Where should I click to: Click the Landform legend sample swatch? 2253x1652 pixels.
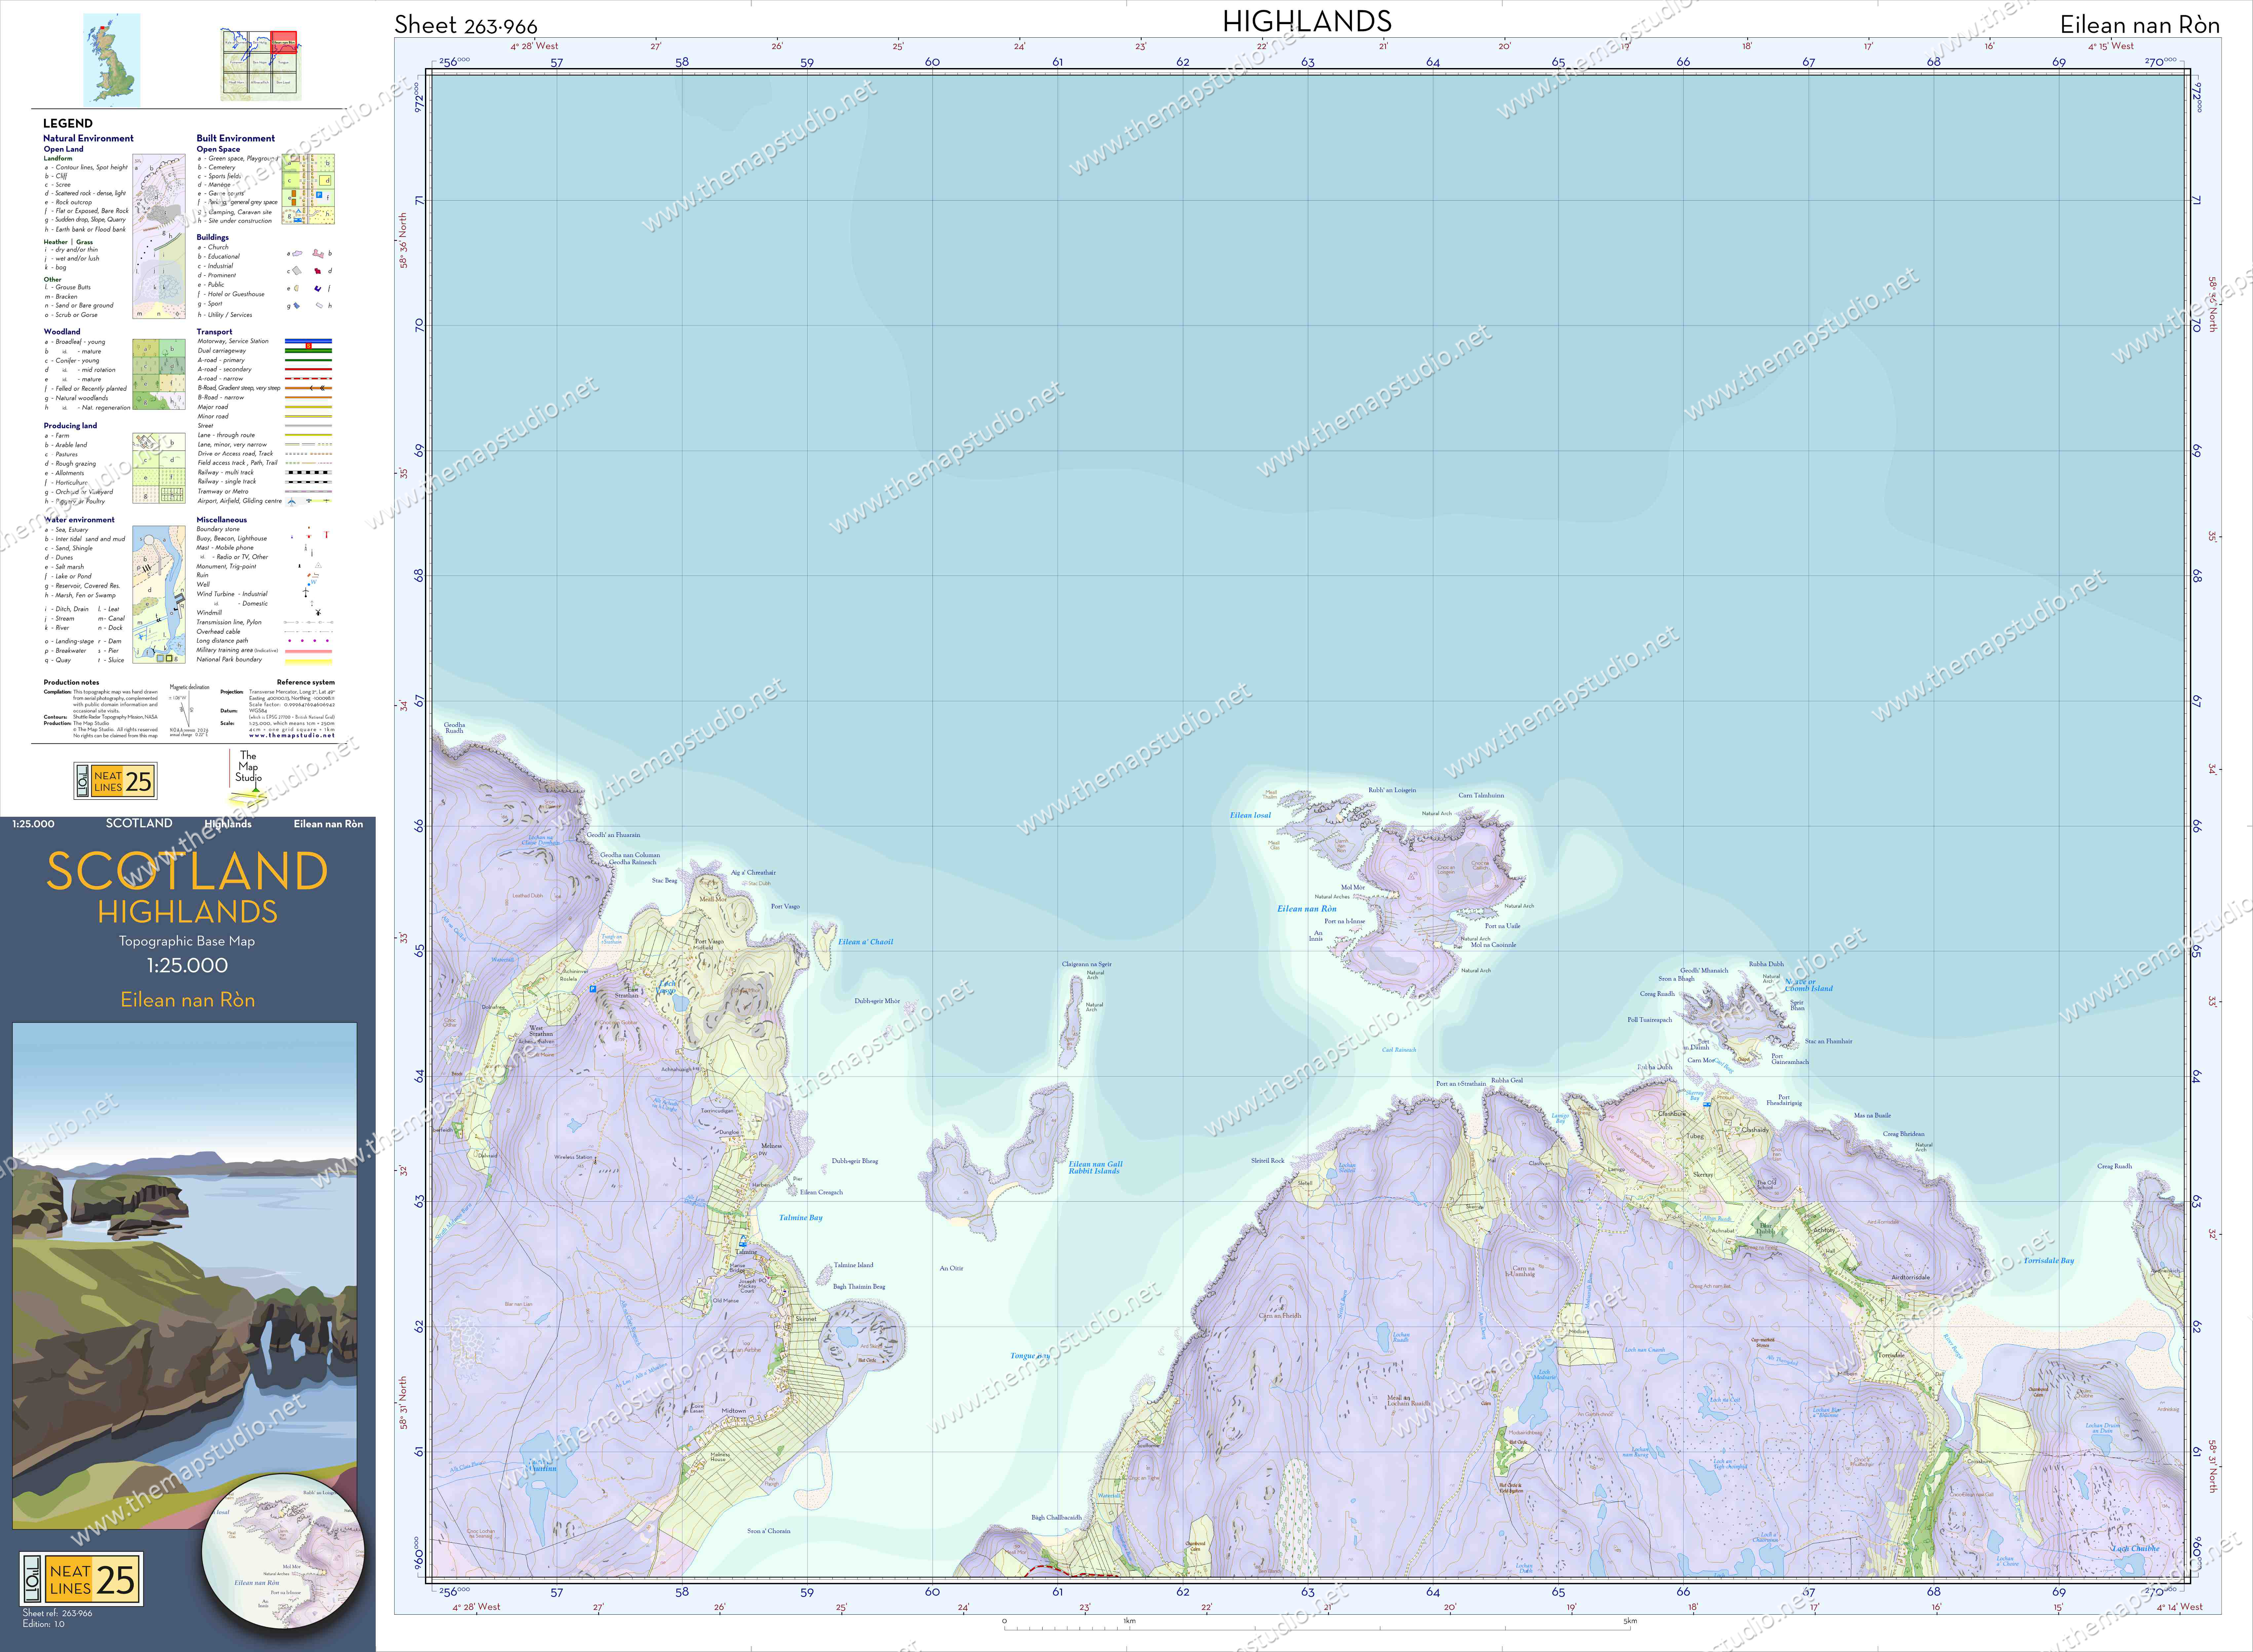point(159,236)
